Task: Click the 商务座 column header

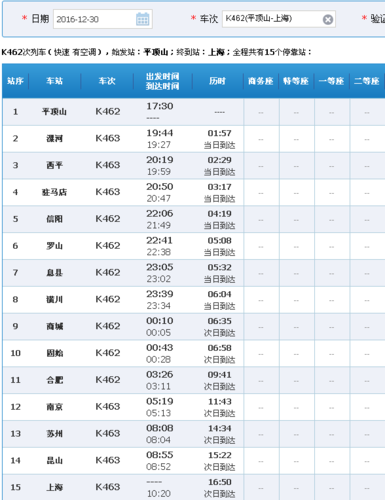Action: 261,81
